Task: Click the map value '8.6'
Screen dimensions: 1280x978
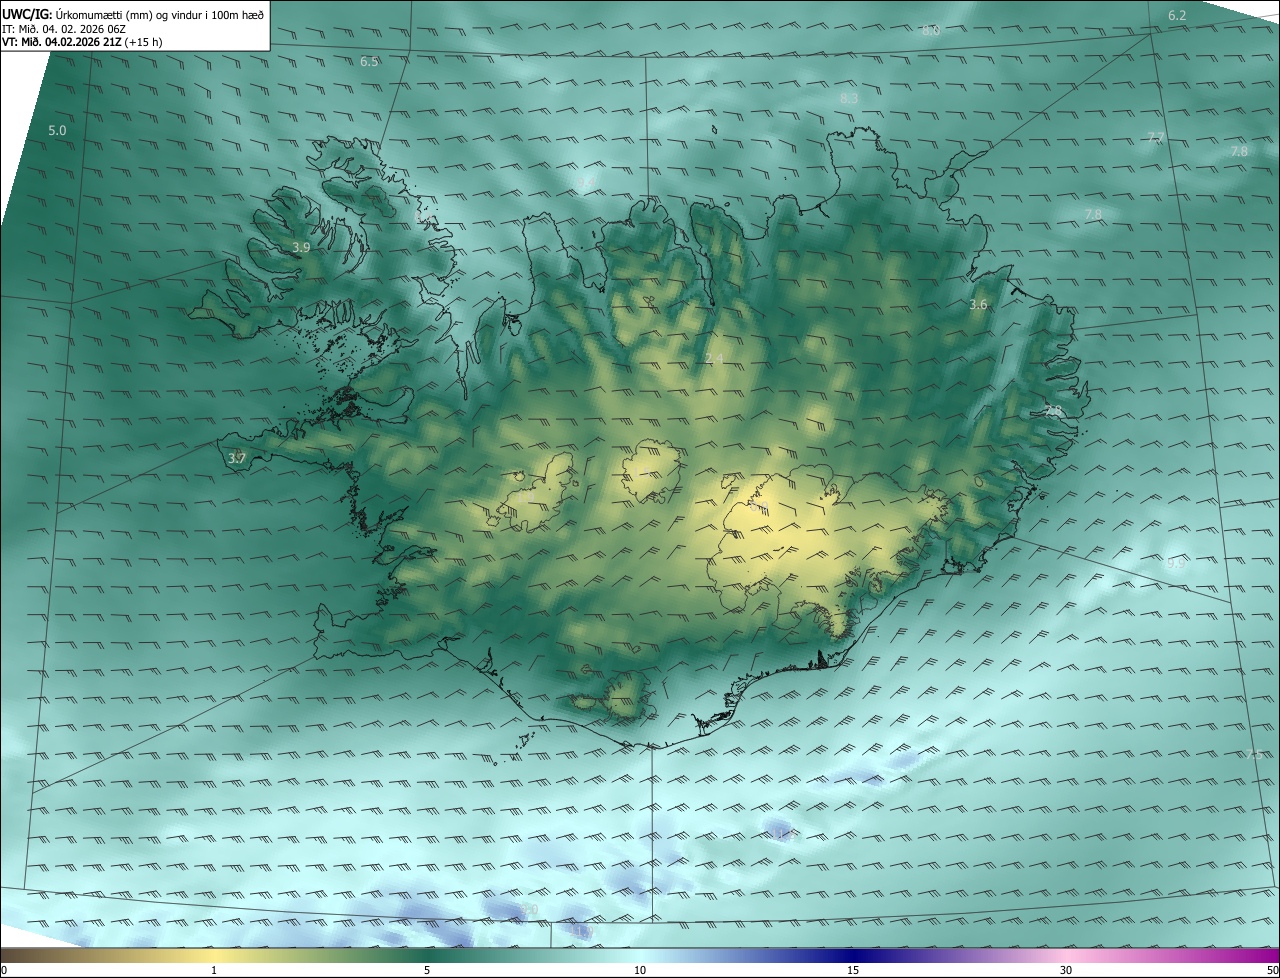Action: (931, 30)
